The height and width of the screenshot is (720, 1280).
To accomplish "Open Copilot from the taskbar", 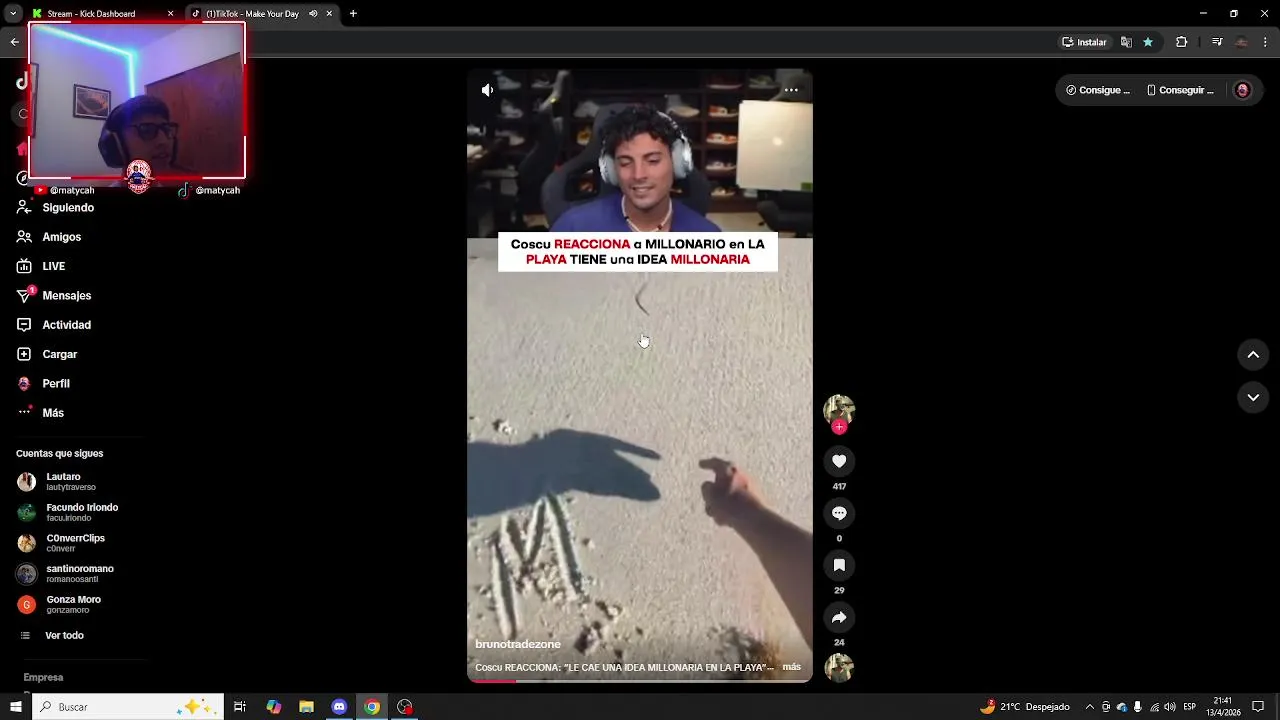I will coord(274,707).
